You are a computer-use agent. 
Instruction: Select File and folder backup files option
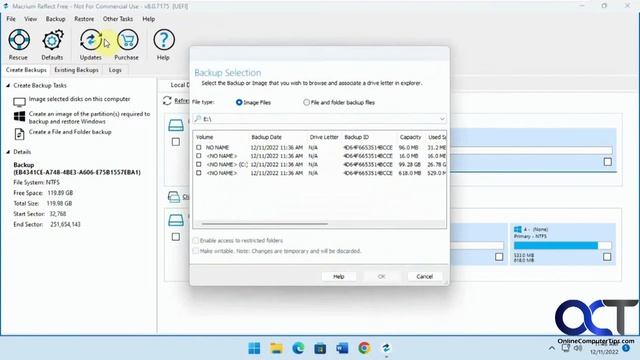click(306, 102)
